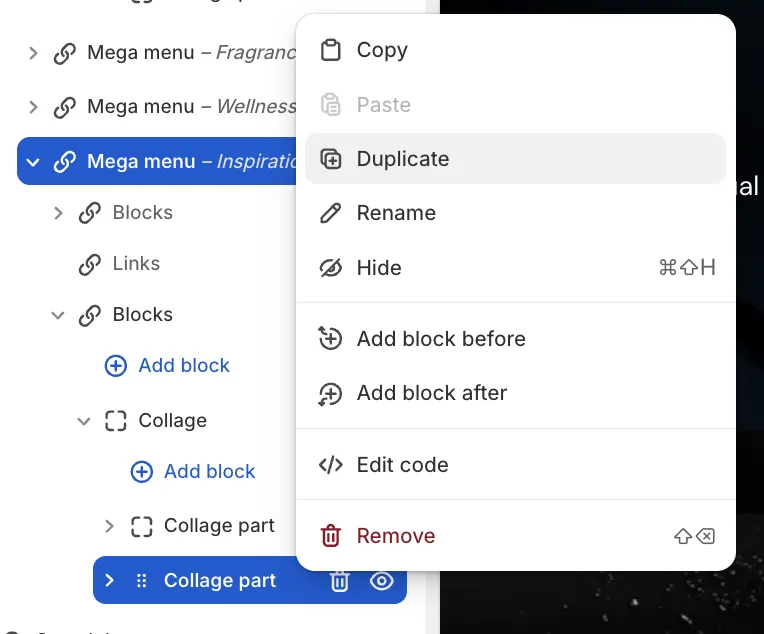Click the trash icon on selected Collage part
Screen dimensions: 764x634
click(x=340, y=581)
